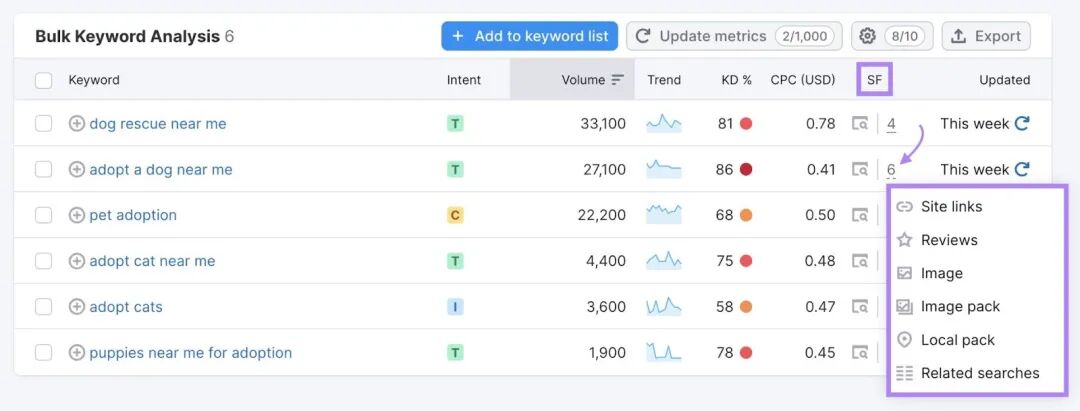Screen dimensions: 1080x411
Task: Expand SERP features count 6 for adopt a dog
Action: coord(891,170)
